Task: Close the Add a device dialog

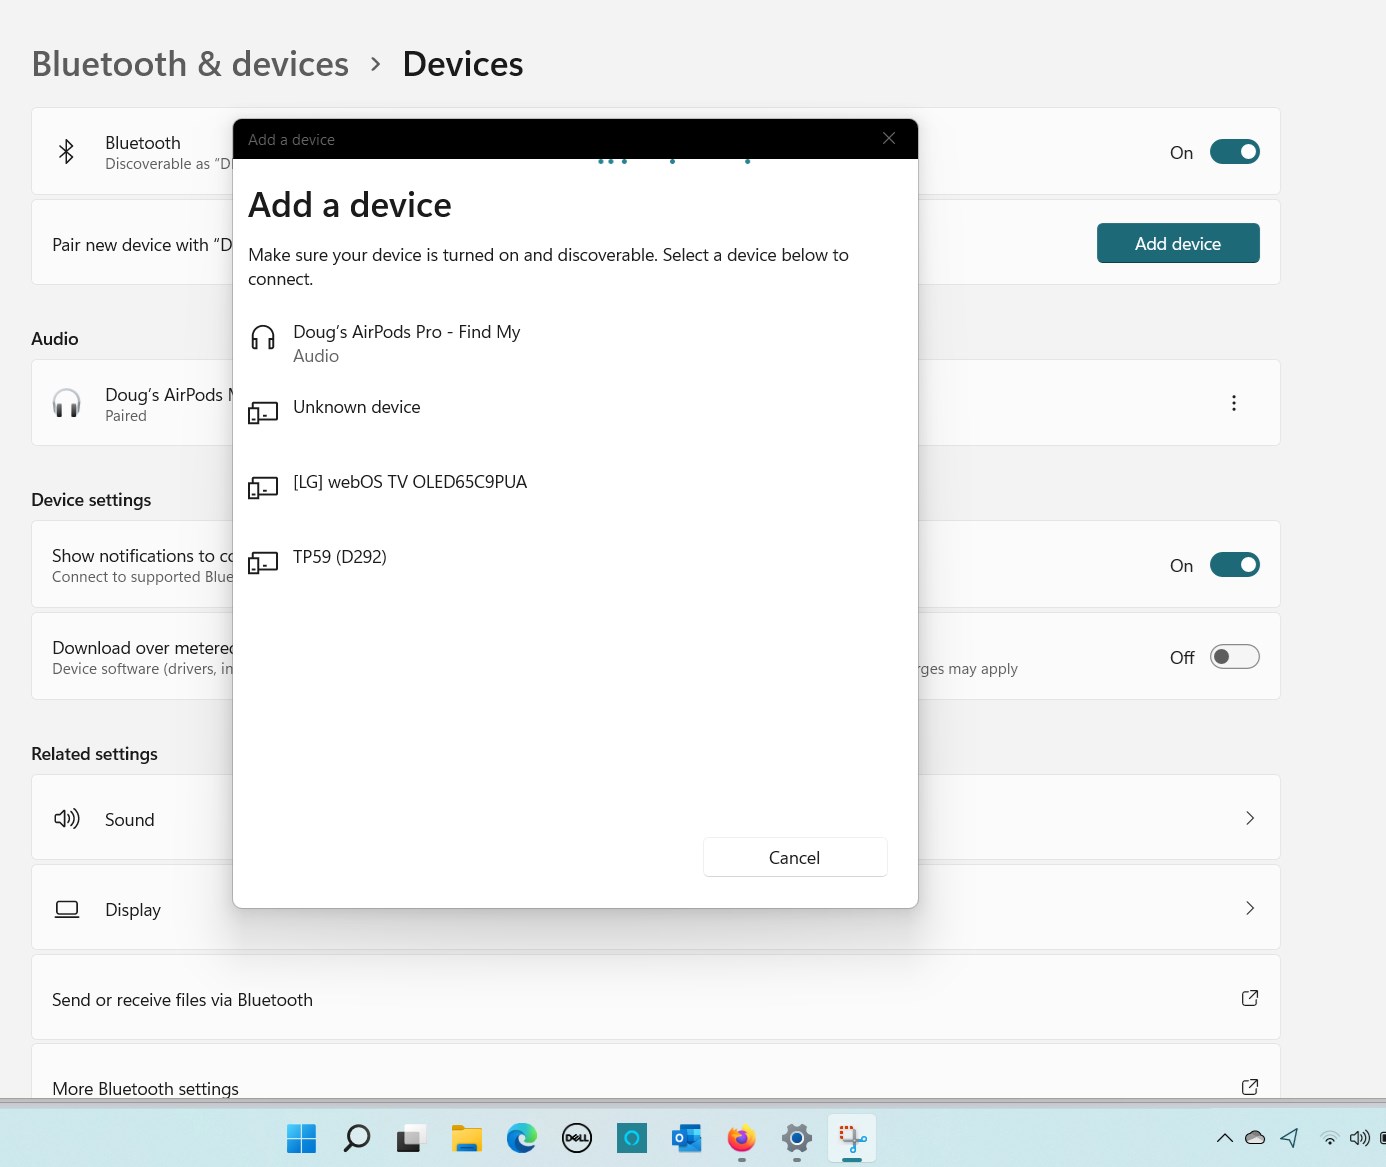Action: click(889, 138)
